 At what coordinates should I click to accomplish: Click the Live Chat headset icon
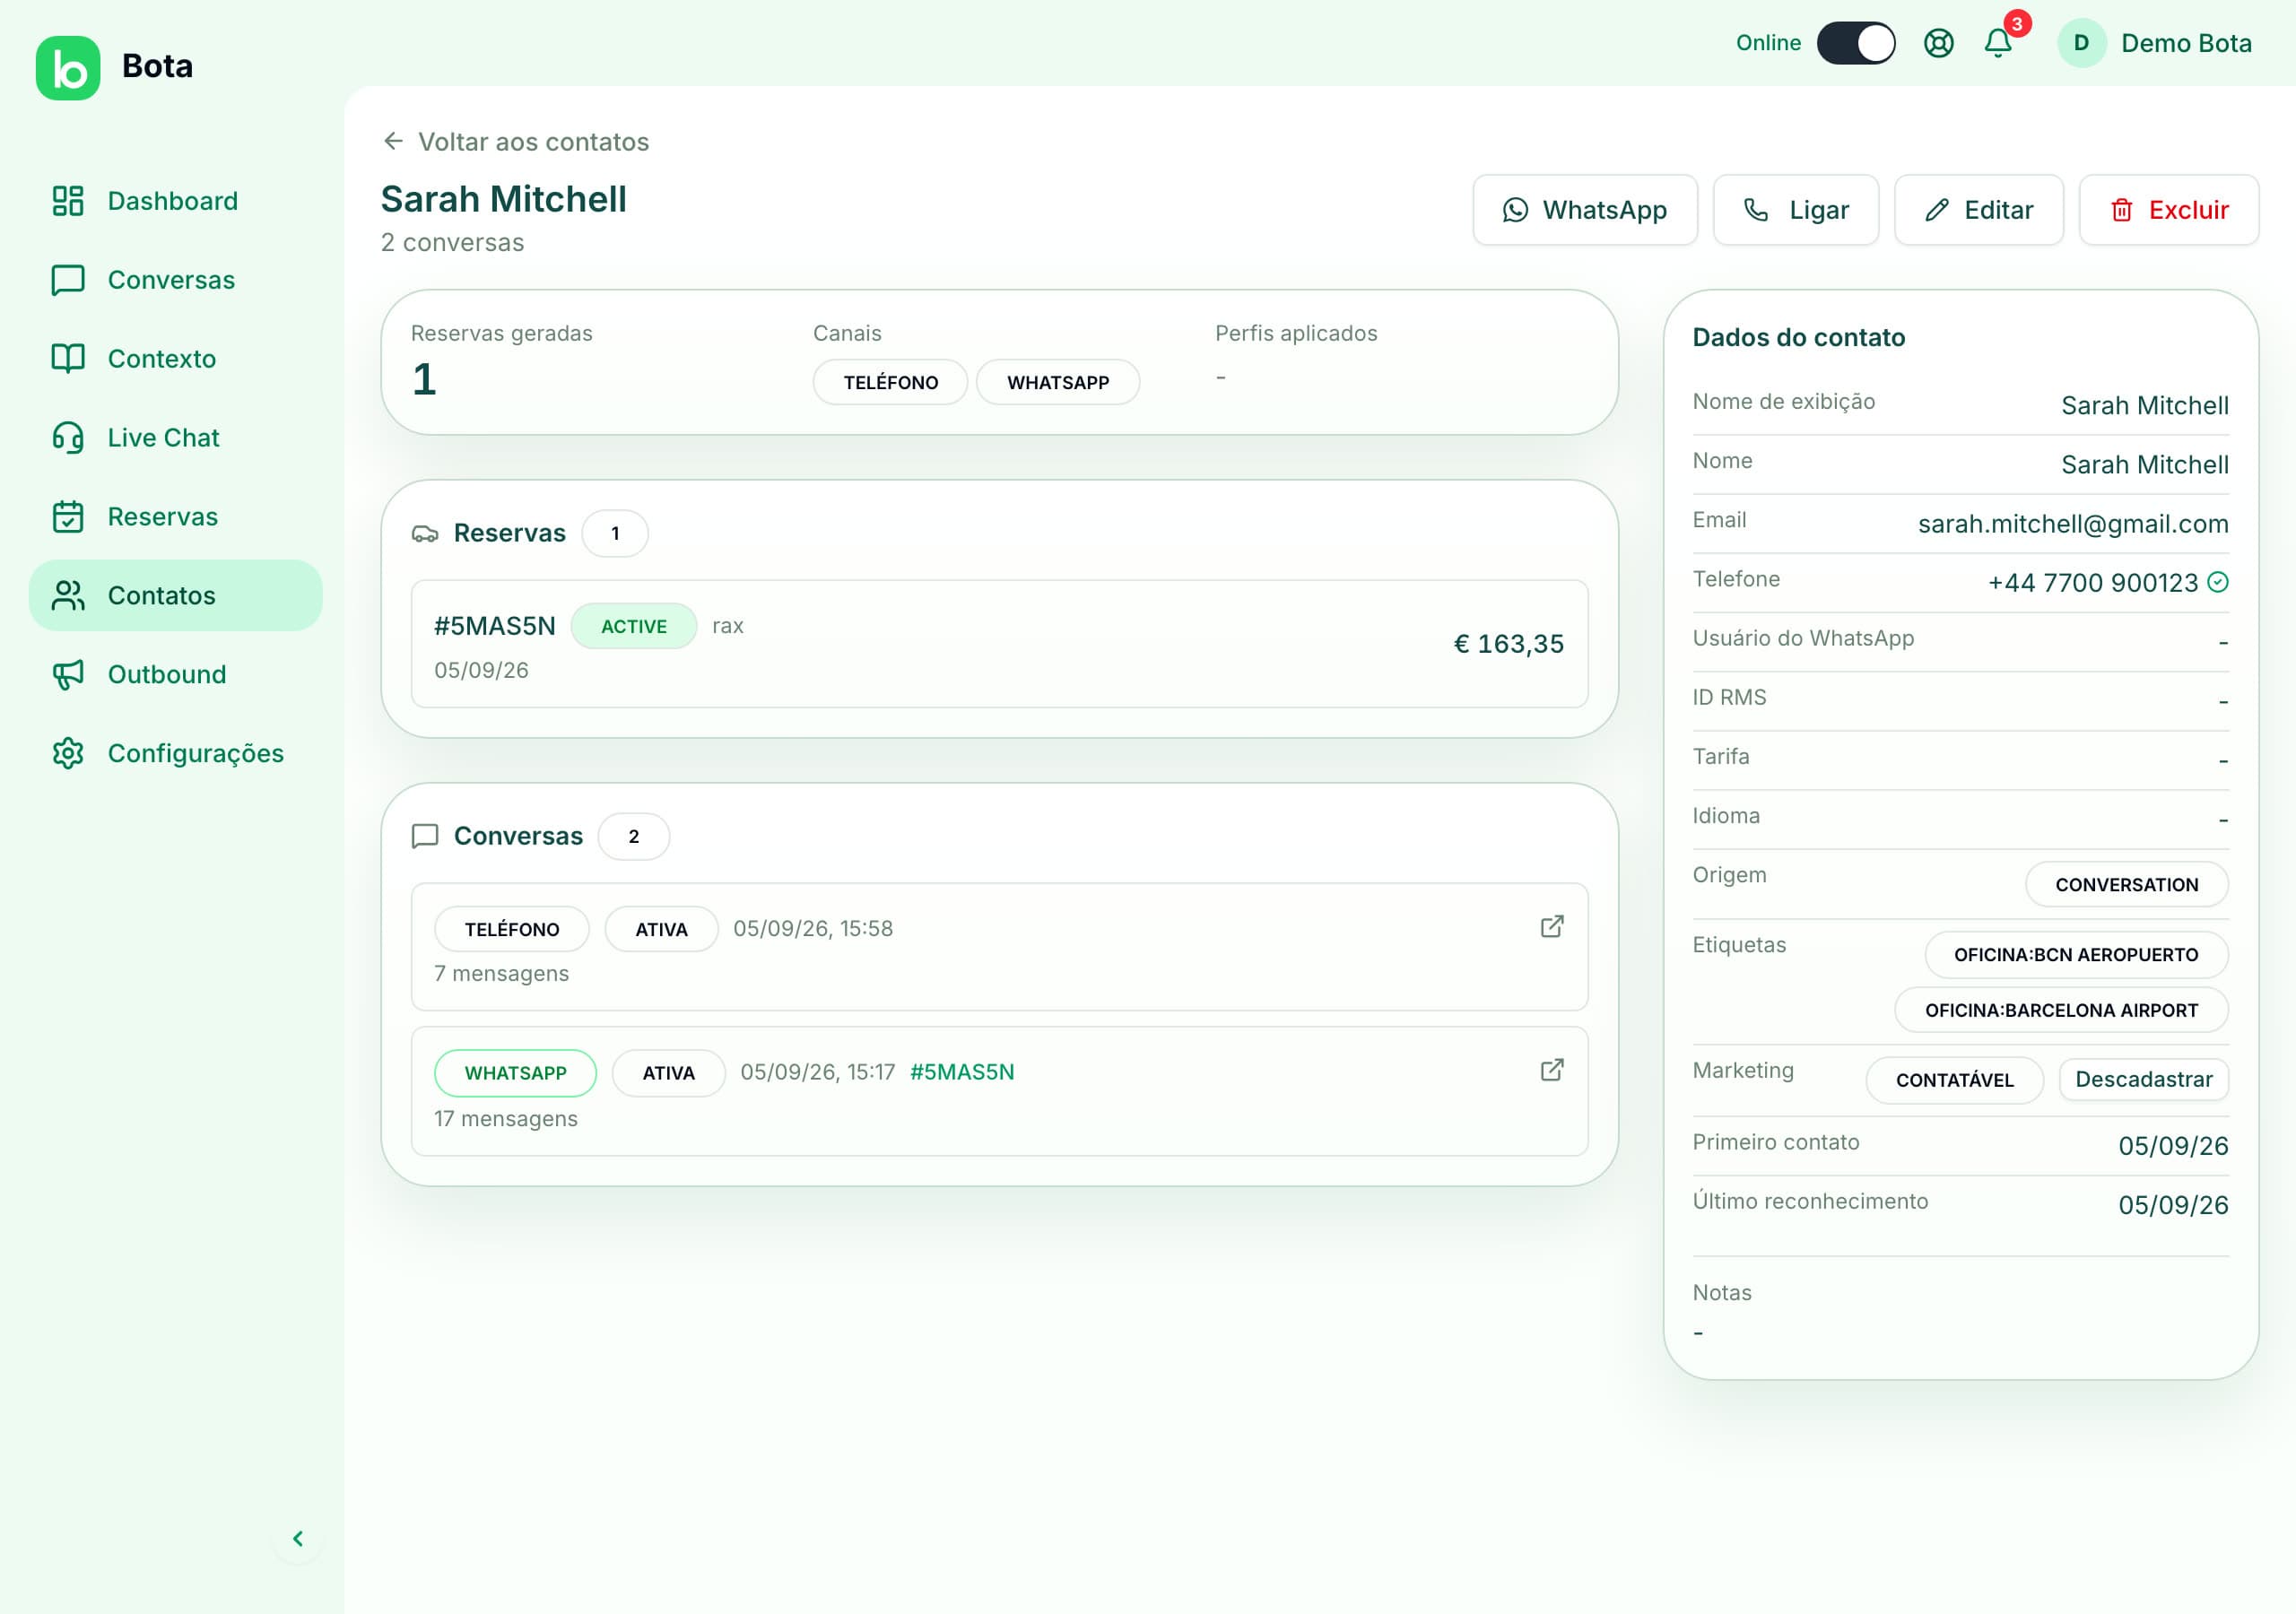point(68,438)
